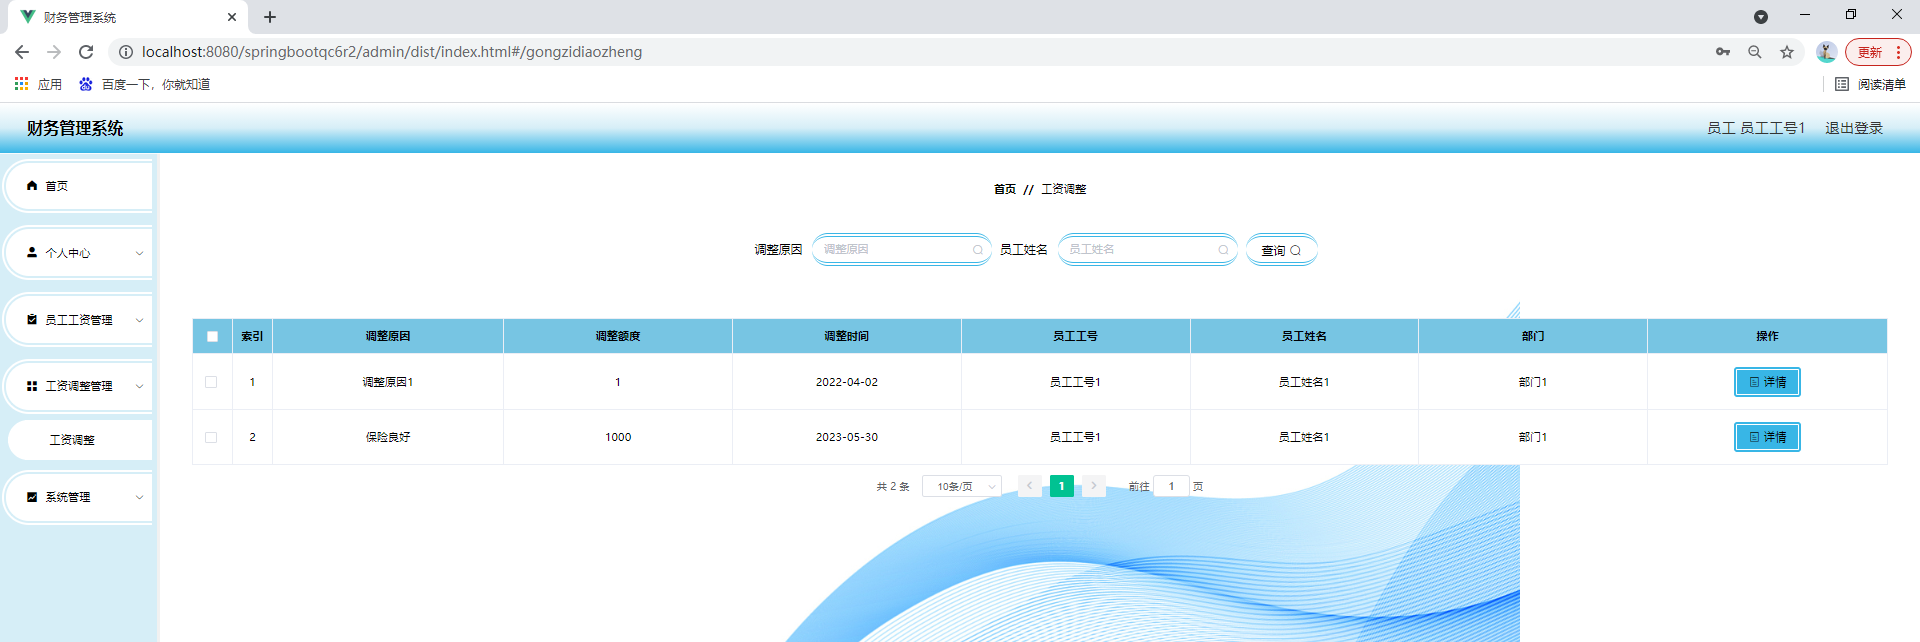Open the 10条/页 page size dropdown

click(x=961, y=487)
